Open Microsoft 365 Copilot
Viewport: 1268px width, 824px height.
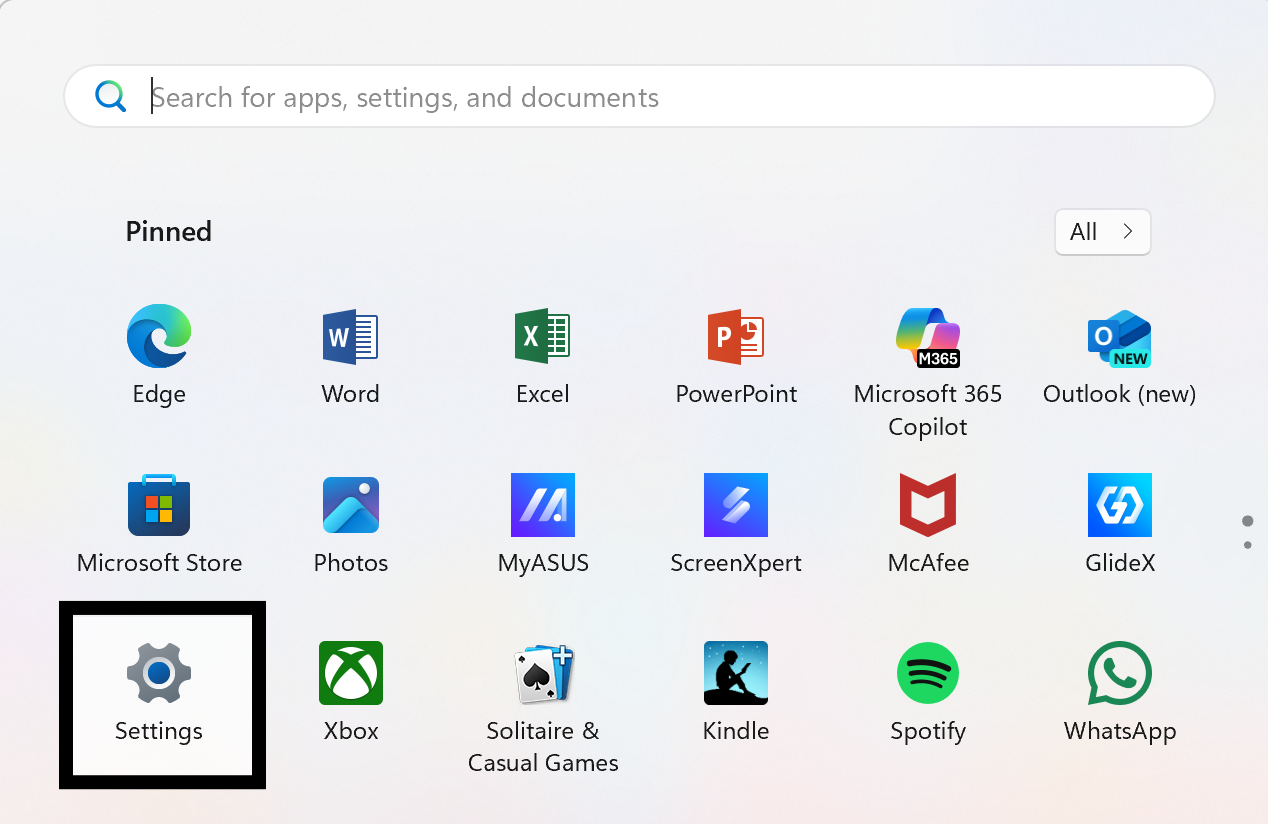(x=928, y=371)
